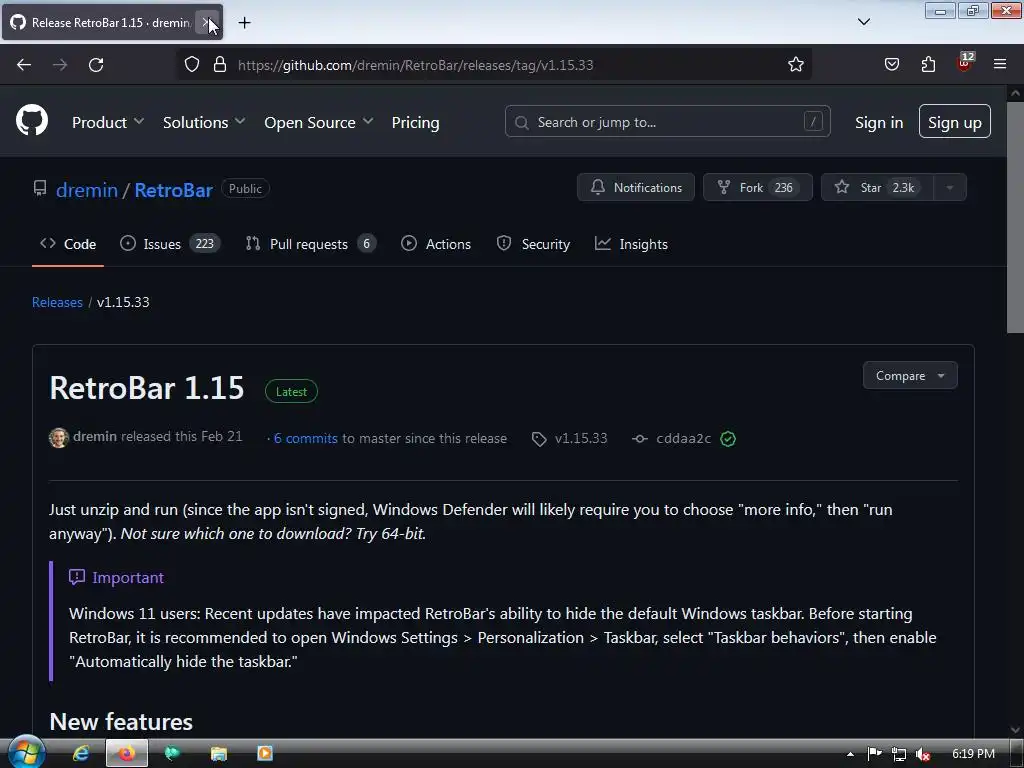Screen dimensions: 1024x768
Task: Click the Search or jump to field
Action: point(667,121)
